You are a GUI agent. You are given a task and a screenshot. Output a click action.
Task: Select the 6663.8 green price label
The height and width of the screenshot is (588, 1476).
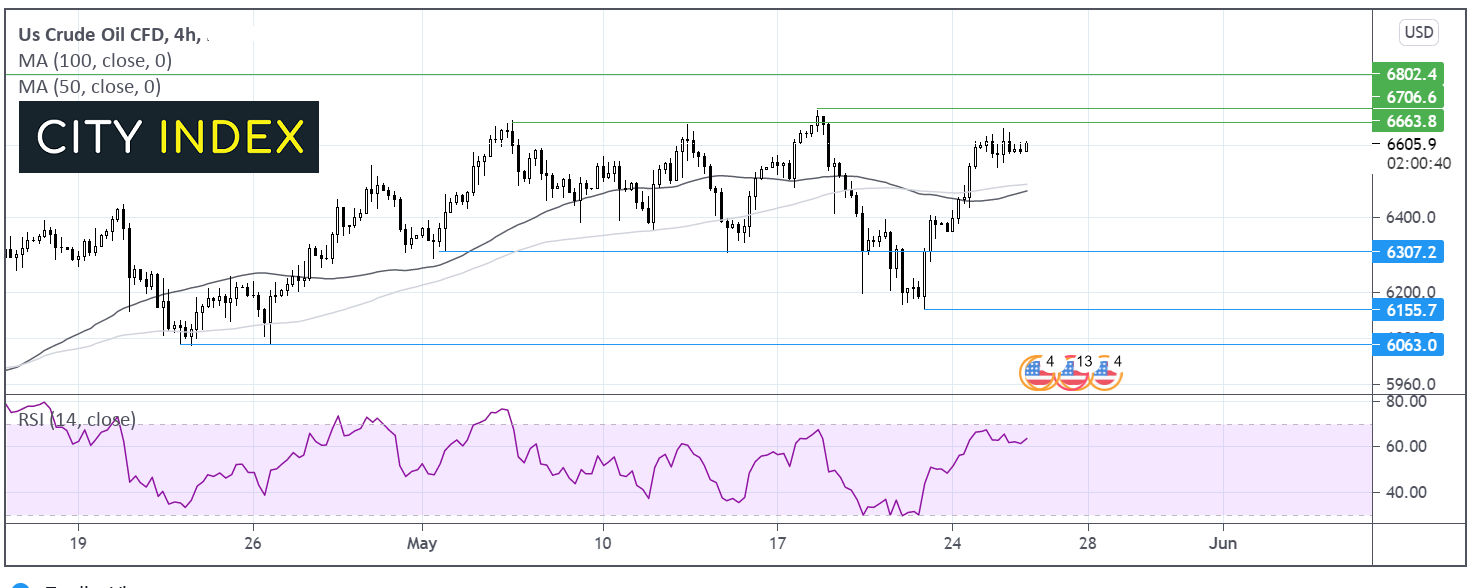pyautogui.click(x=1411, y=121)
